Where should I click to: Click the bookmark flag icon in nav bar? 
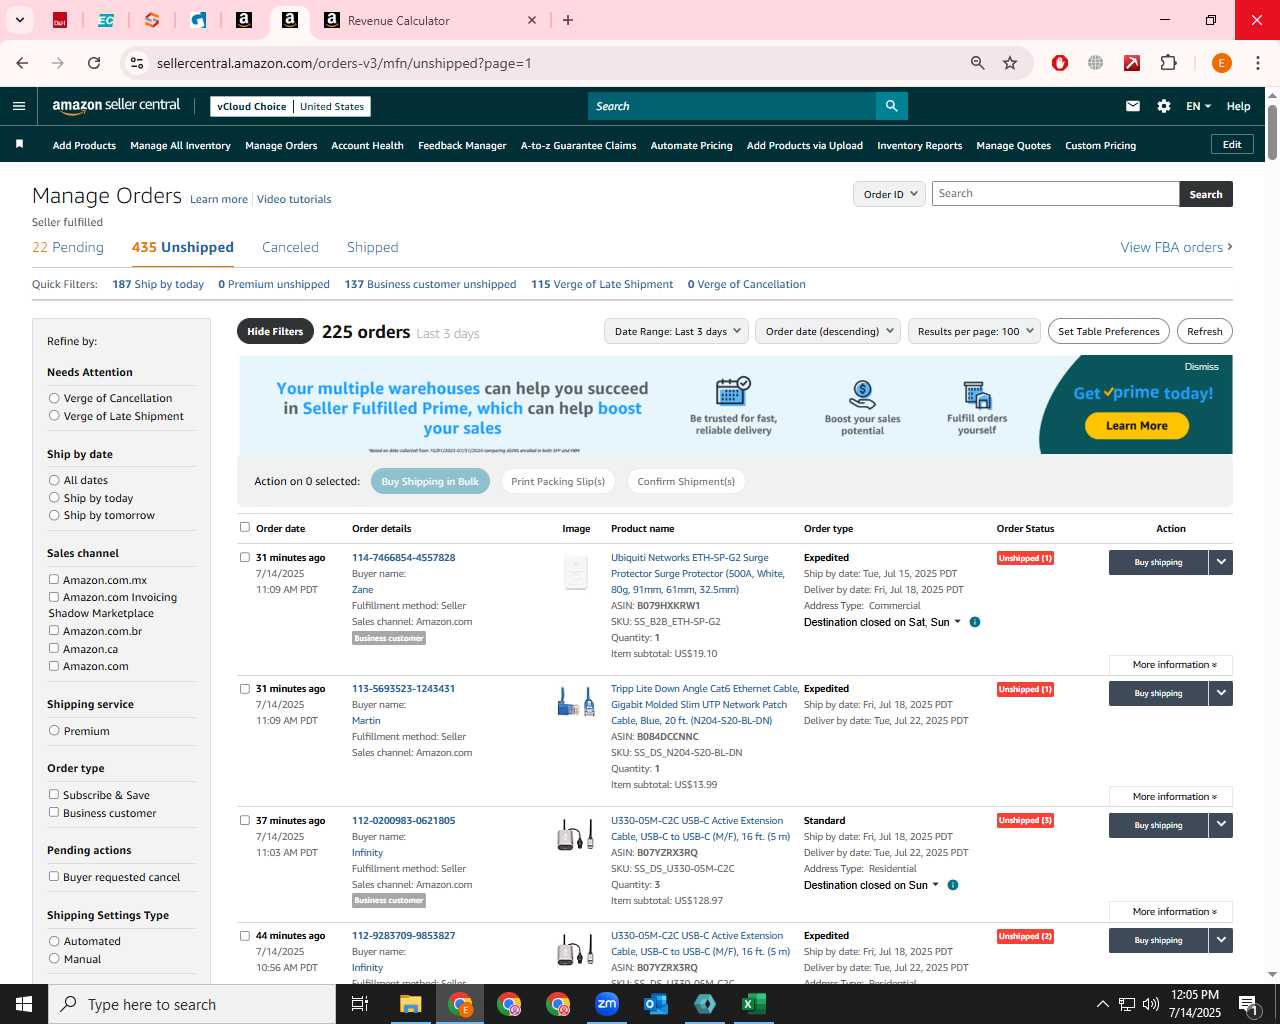19,145
